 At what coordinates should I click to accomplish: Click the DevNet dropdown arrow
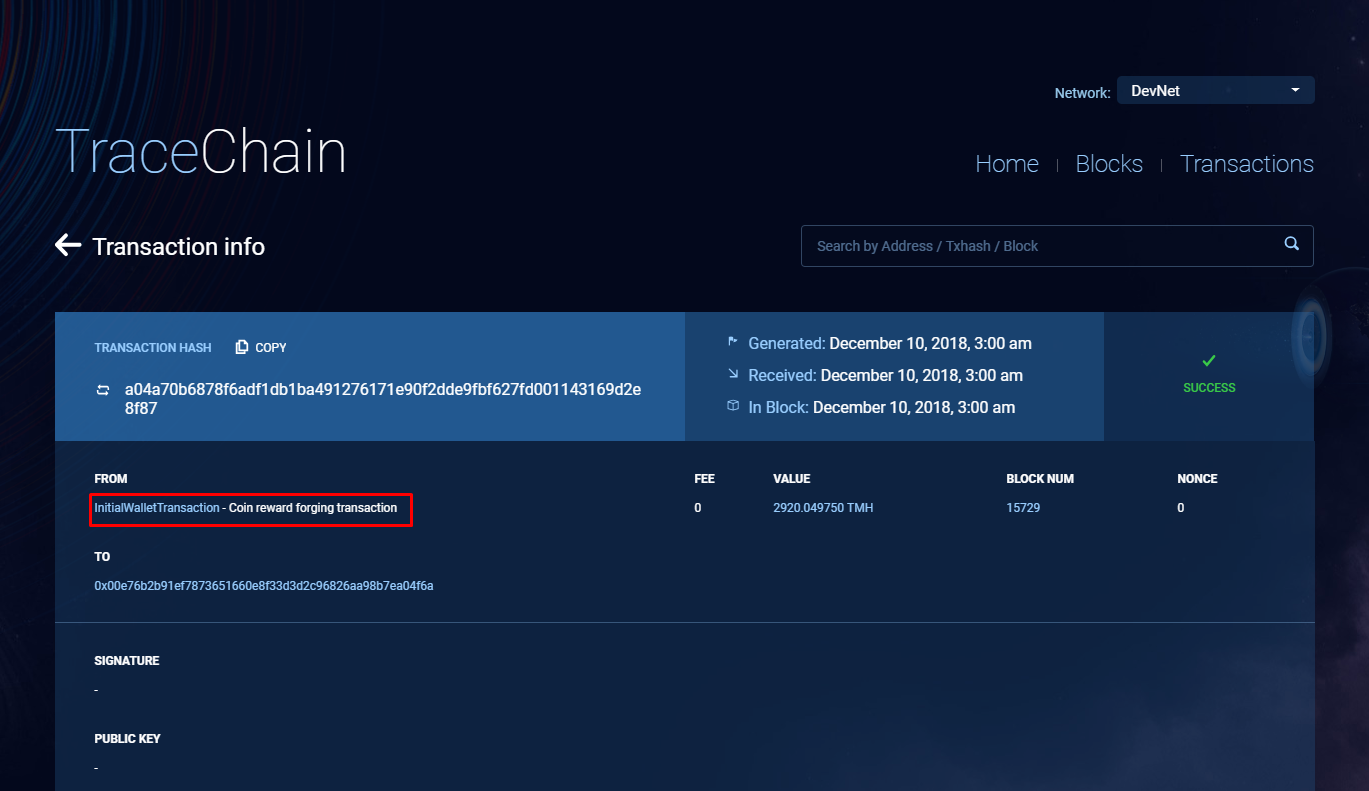click(1295, 90)
